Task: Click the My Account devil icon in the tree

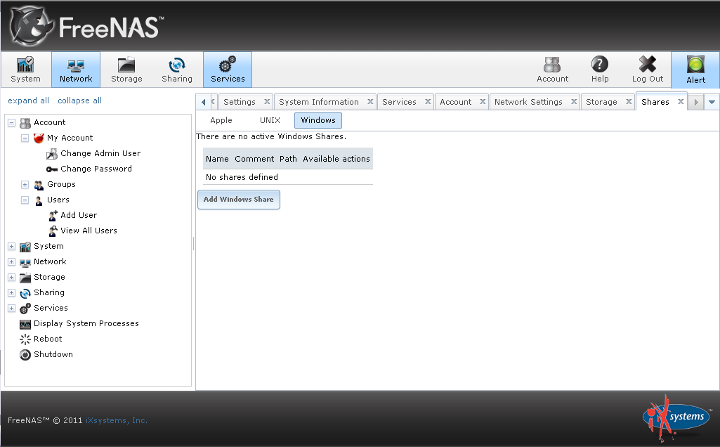Action: 39,138
